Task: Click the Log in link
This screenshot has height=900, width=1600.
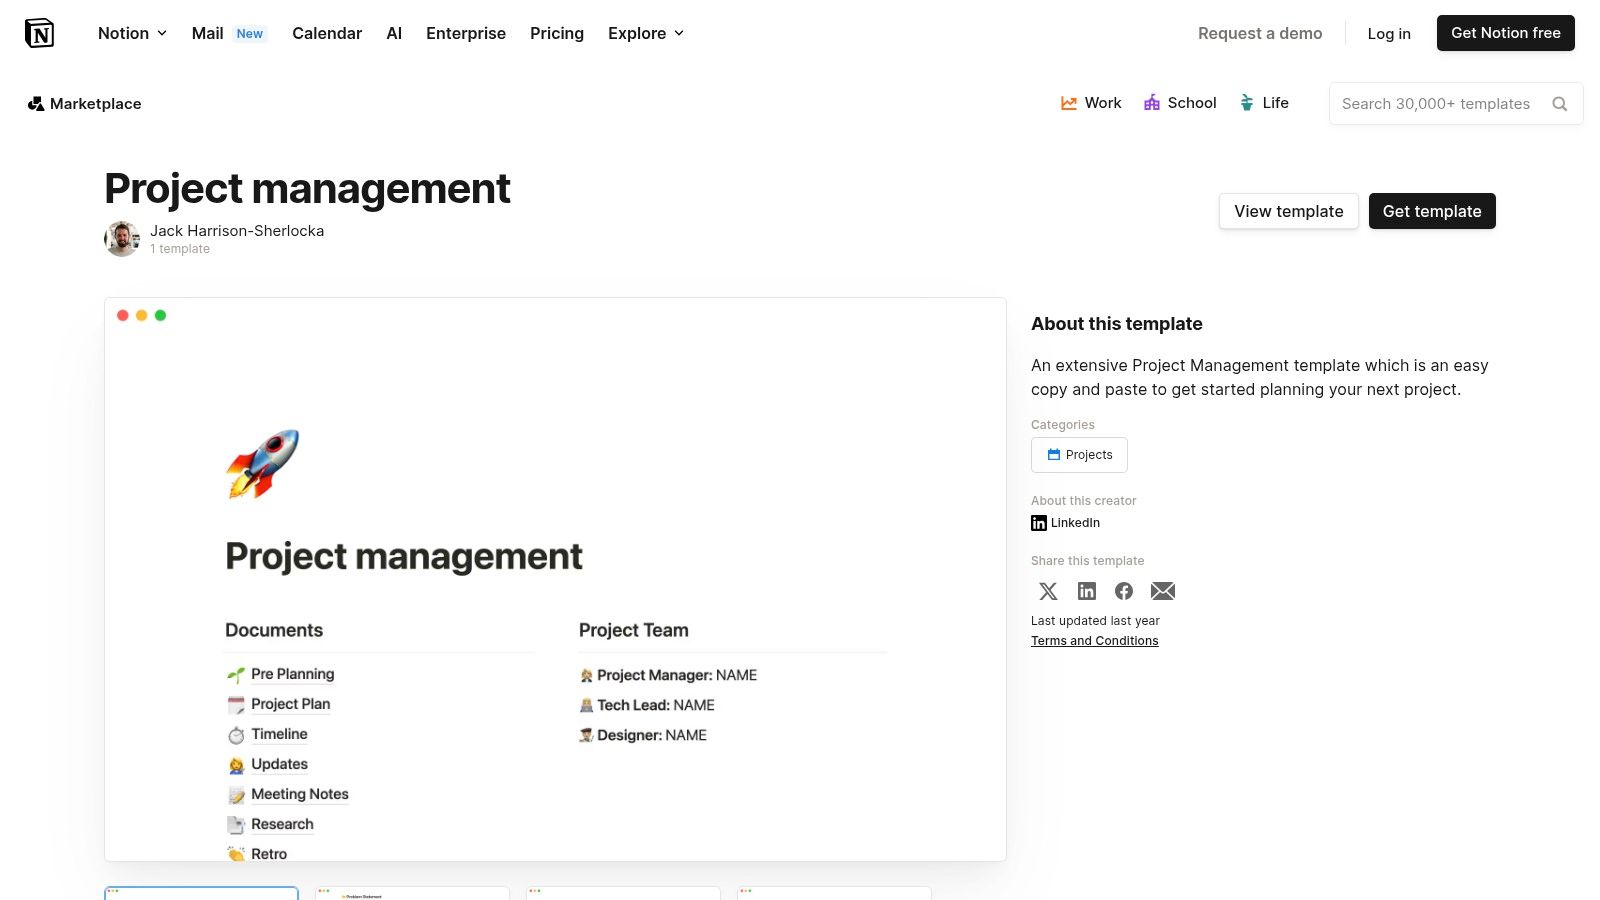Action: coord(1389,33)
